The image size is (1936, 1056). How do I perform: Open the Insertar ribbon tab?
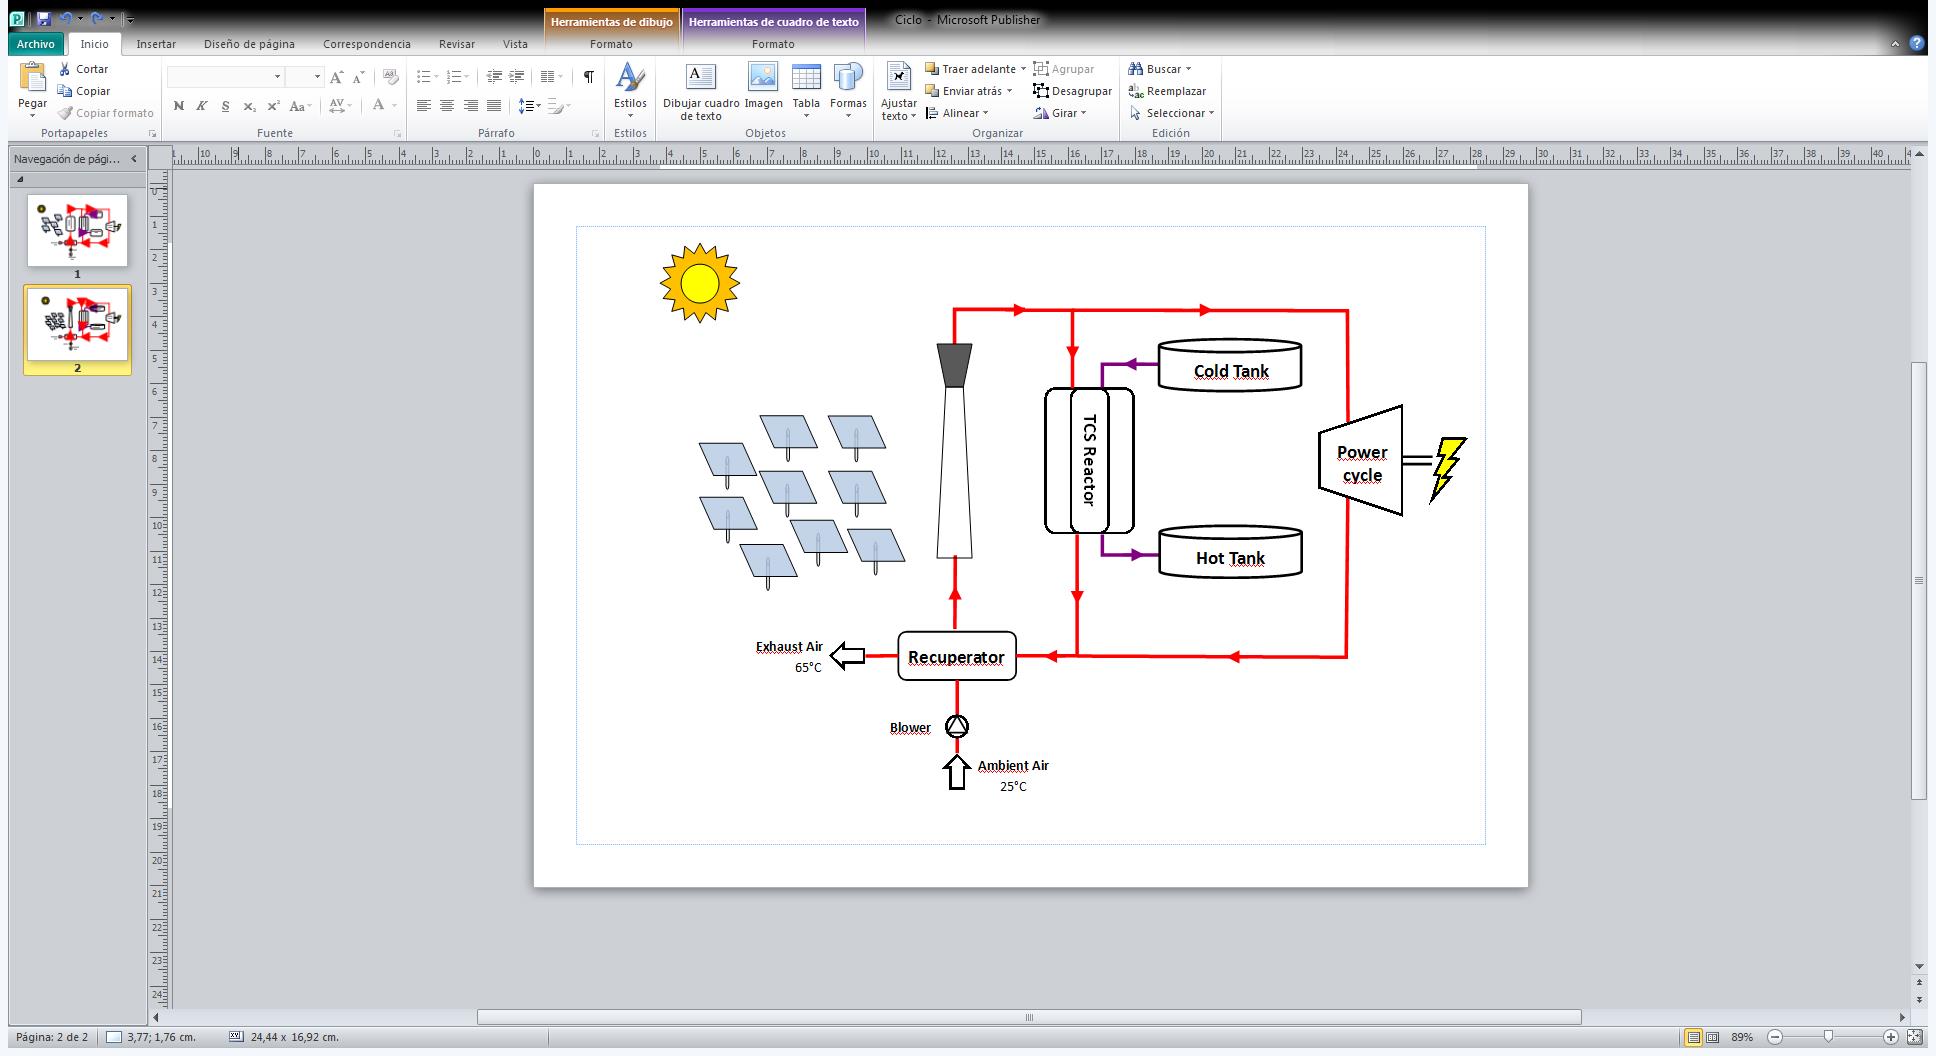156,44
